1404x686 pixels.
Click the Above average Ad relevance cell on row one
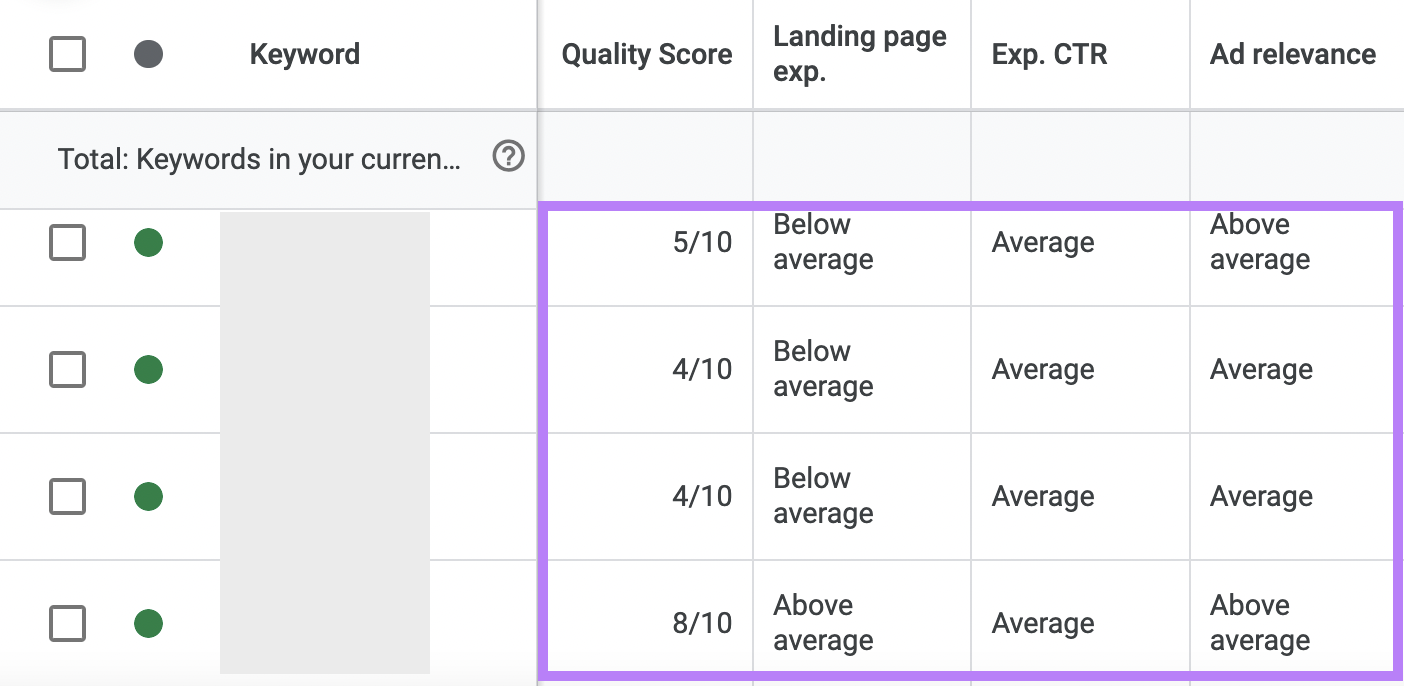click(x=1260, y=242)
